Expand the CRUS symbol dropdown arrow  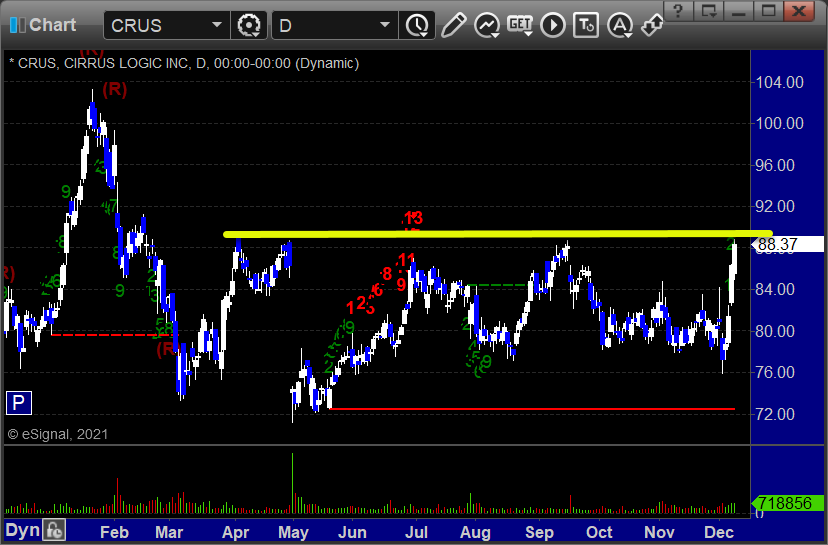coord(217,25)
